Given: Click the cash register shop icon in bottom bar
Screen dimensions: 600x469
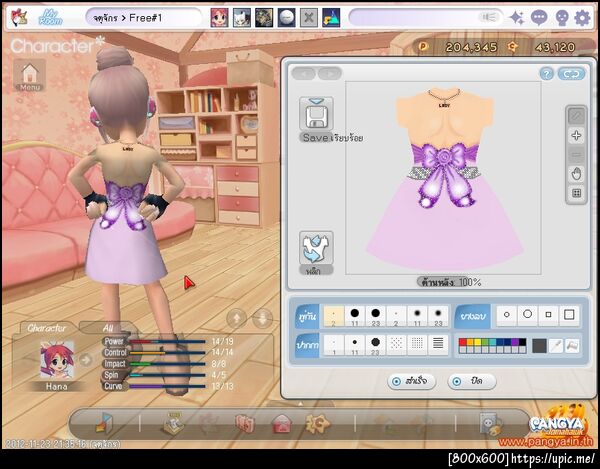Looking at the screenshot, I should [x=174, y=423].
